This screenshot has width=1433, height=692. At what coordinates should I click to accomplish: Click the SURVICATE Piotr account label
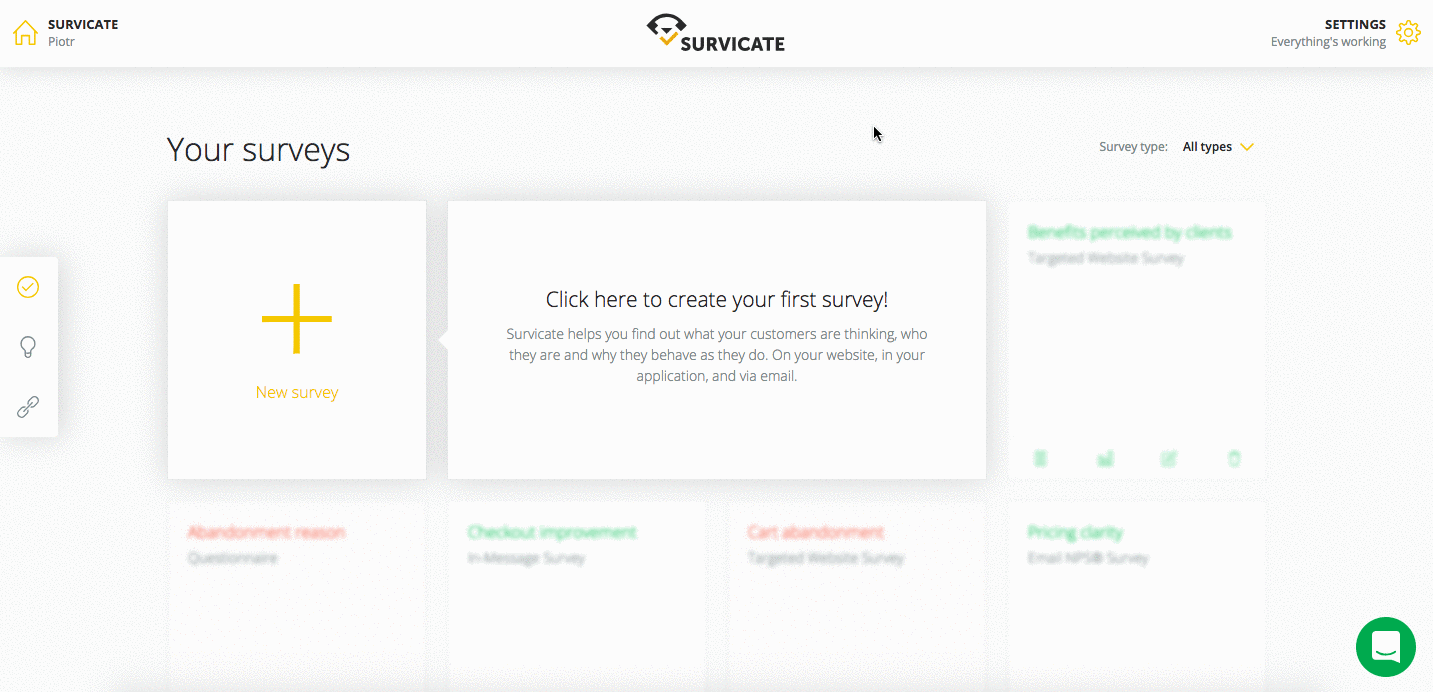coord(83,33)
